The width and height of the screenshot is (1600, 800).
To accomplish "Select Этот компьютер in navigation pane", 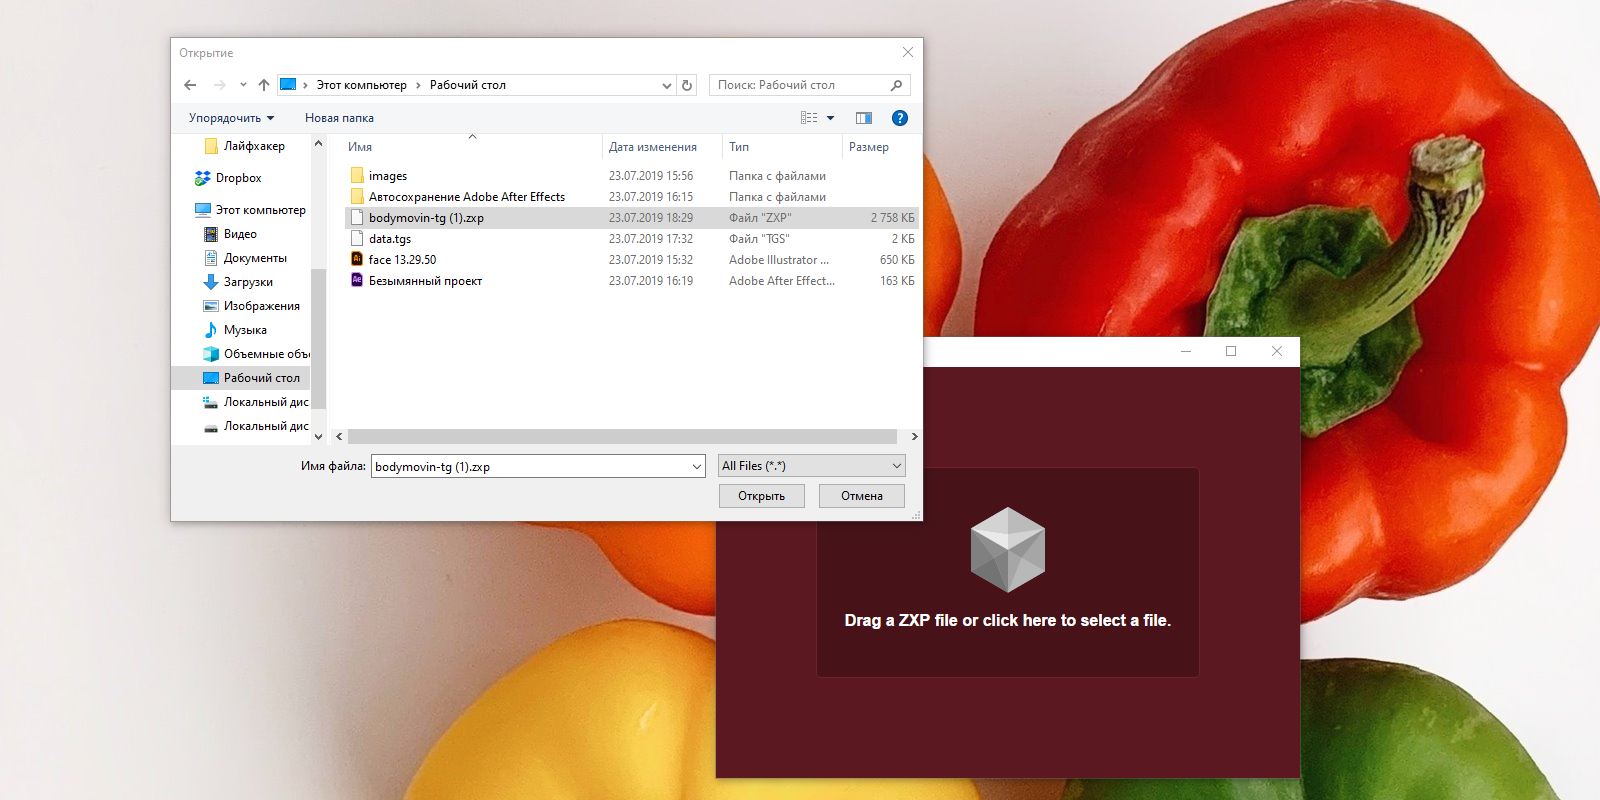I will pos(251,210).
